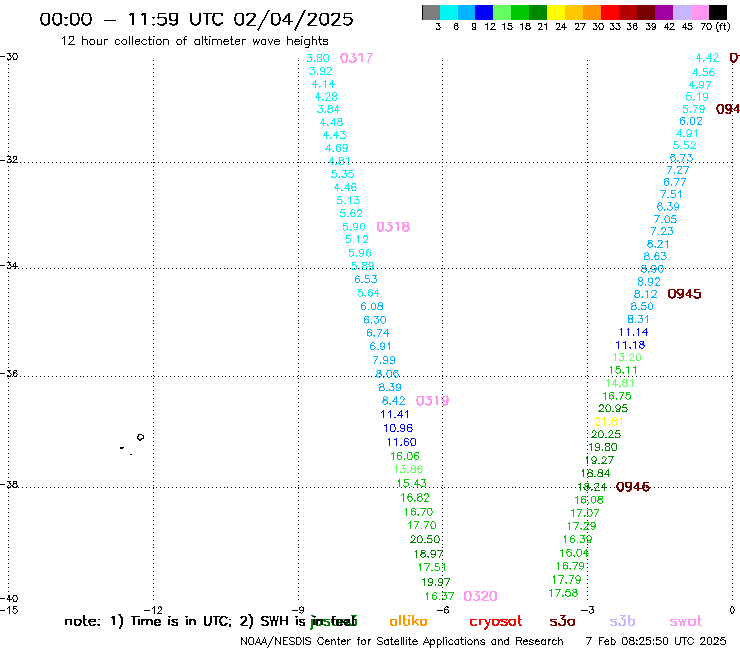
Task: Click the light green value 13.86
Action: pos(408,469)
